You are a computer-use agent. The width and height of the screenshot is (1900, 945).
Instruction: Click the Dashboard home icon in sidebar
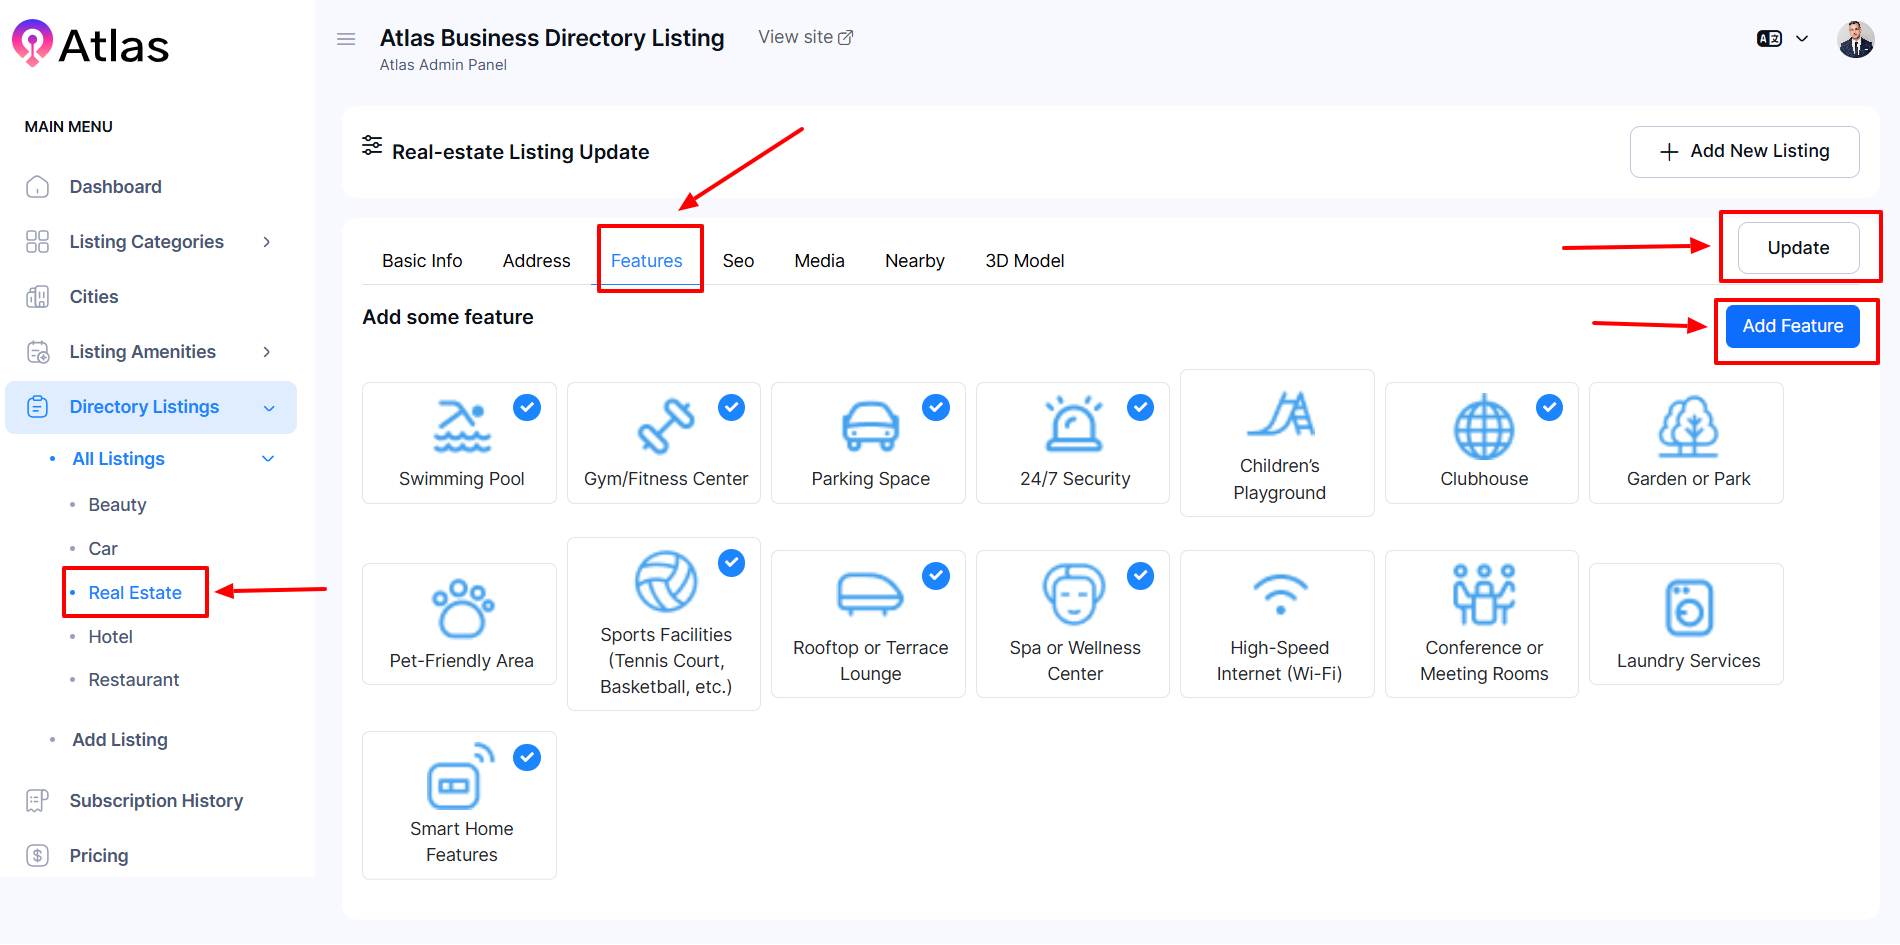37,187
